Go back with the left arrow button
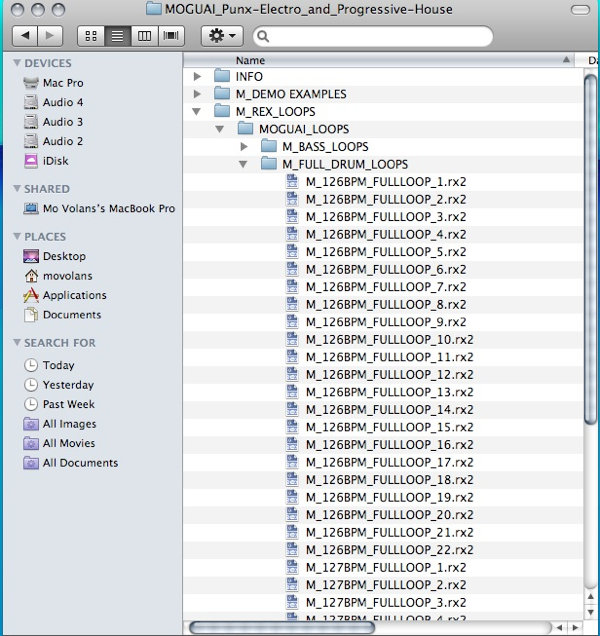Image resolution: width=600 pixels, height=636 pixels. (x=25, y=36)
